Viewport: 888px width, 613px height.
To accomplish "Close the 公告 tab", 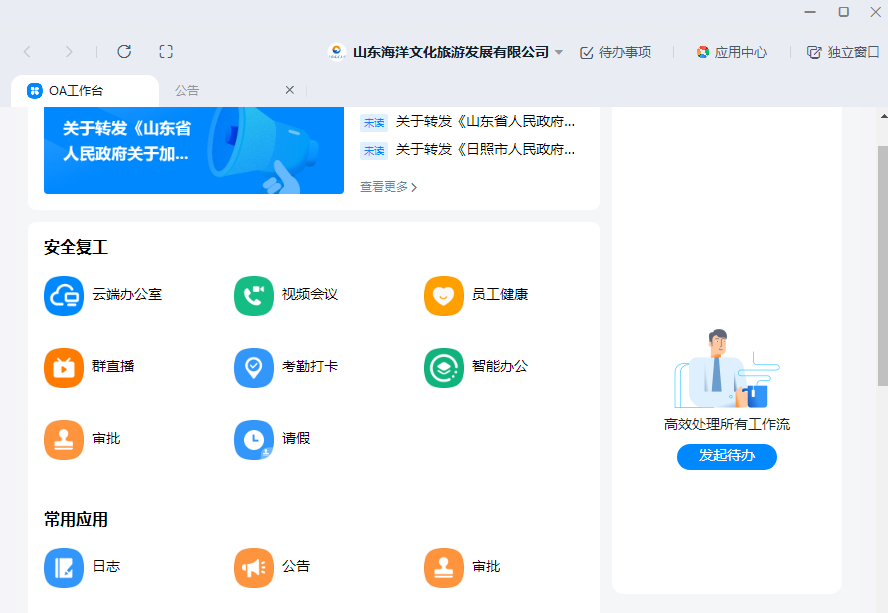I will [290, 90].
